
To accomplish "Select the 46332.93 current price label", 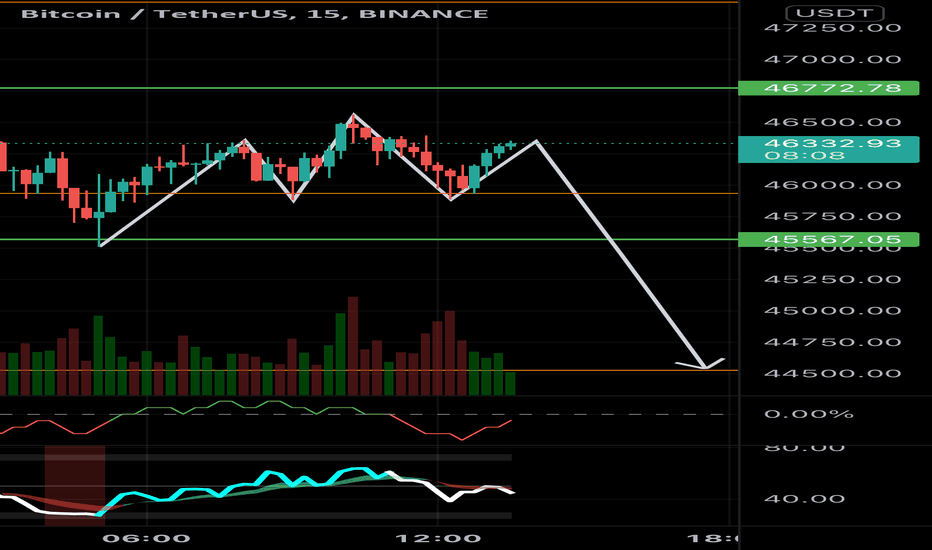I will [x=829, y=149].
